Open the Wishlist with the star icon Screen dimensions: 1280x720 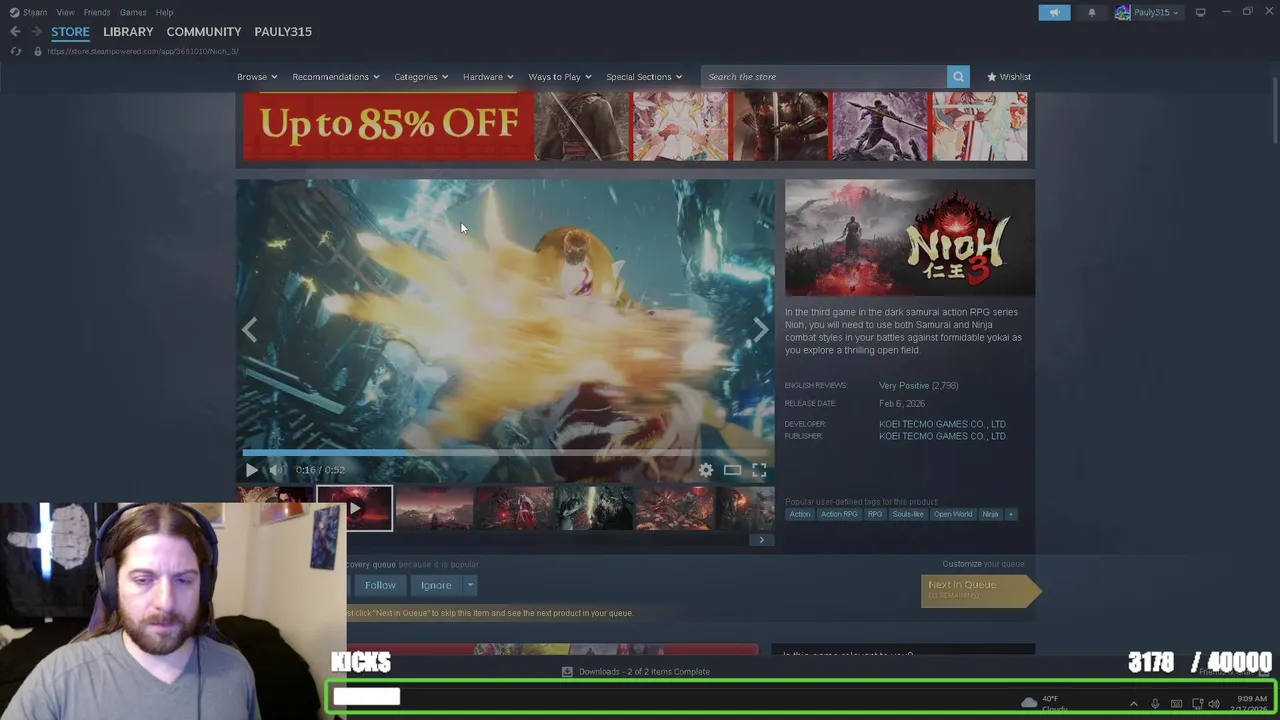[1008, 77]
